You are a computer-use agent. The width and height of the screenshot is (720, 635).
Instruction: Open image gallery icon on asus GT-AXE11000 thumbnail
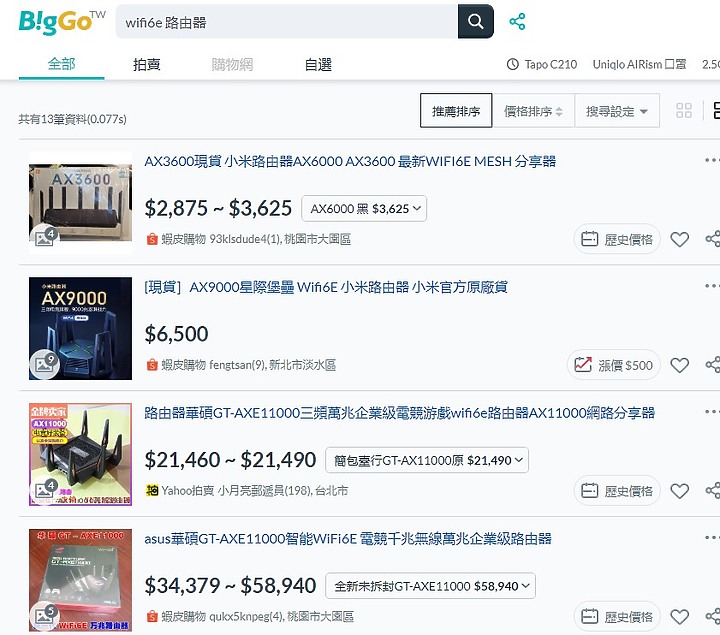45,615
